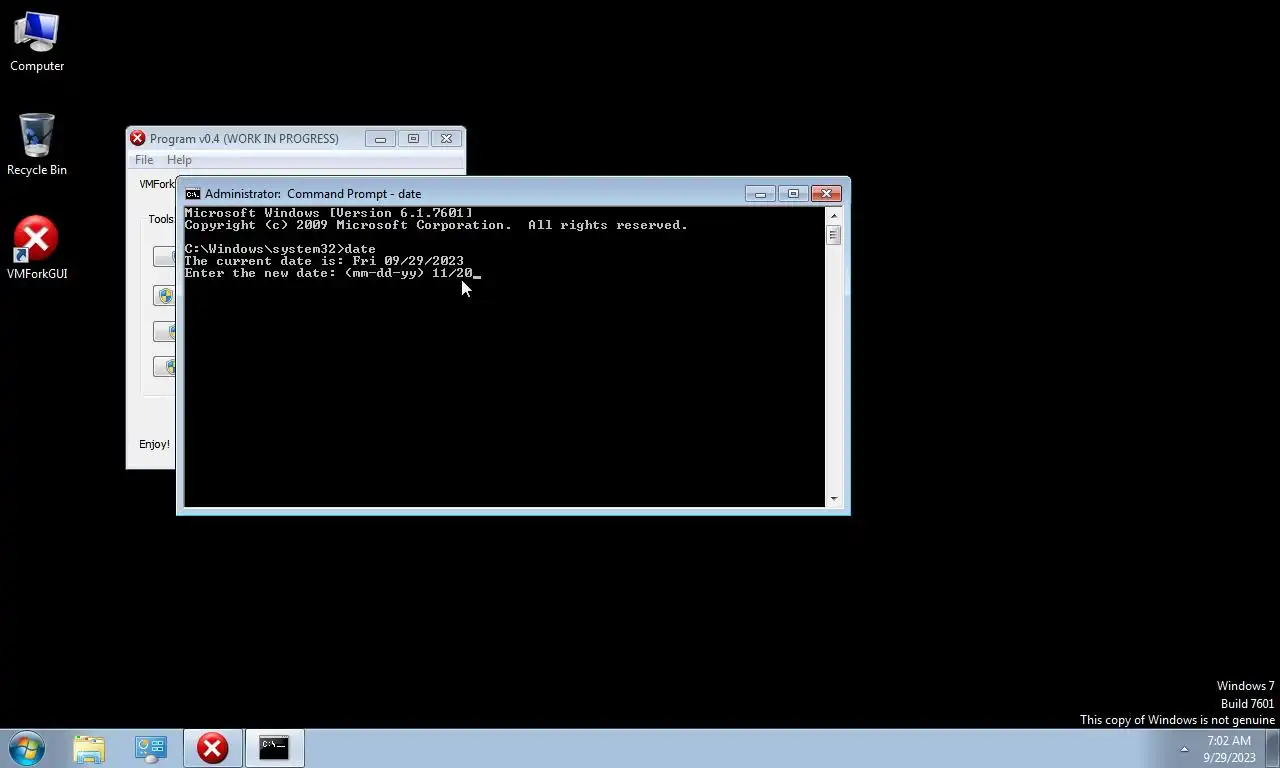Select the Computer desktop icon
Image resolution: width=1280 pixels, height=768 pixels.
pos(37,42)
